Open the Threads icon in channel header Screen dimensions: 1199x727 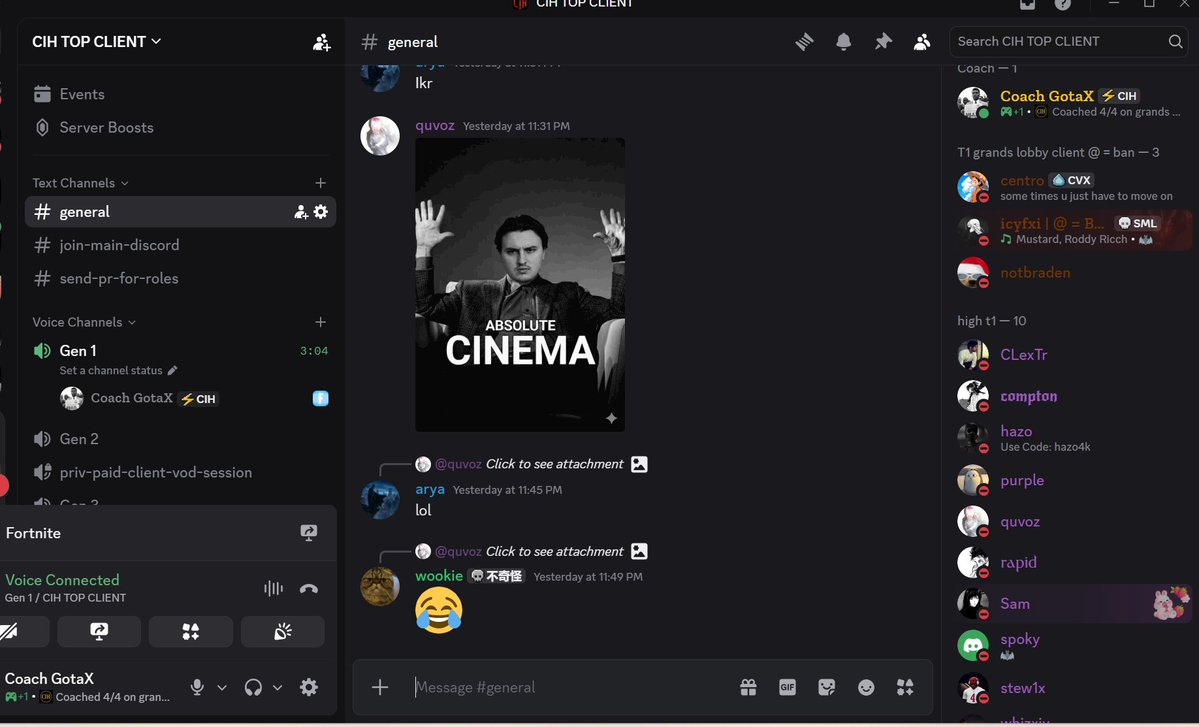click(x=804, y=42)
